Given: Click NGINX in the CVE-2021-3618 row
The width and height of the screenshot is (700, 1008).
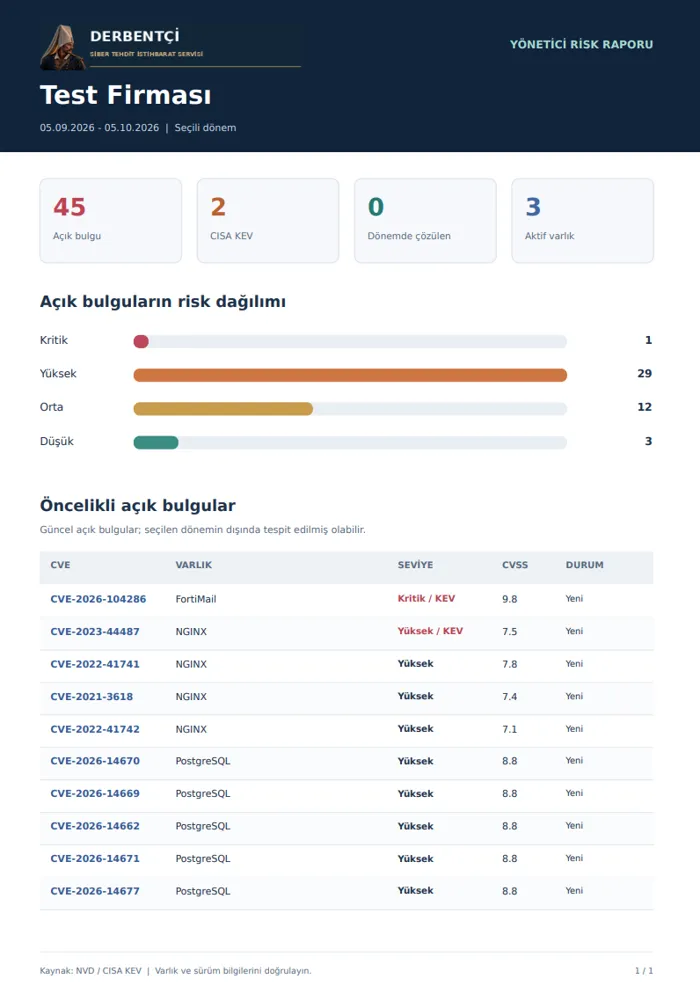Looking at the screenshot, I should click(x=192, y=696).
